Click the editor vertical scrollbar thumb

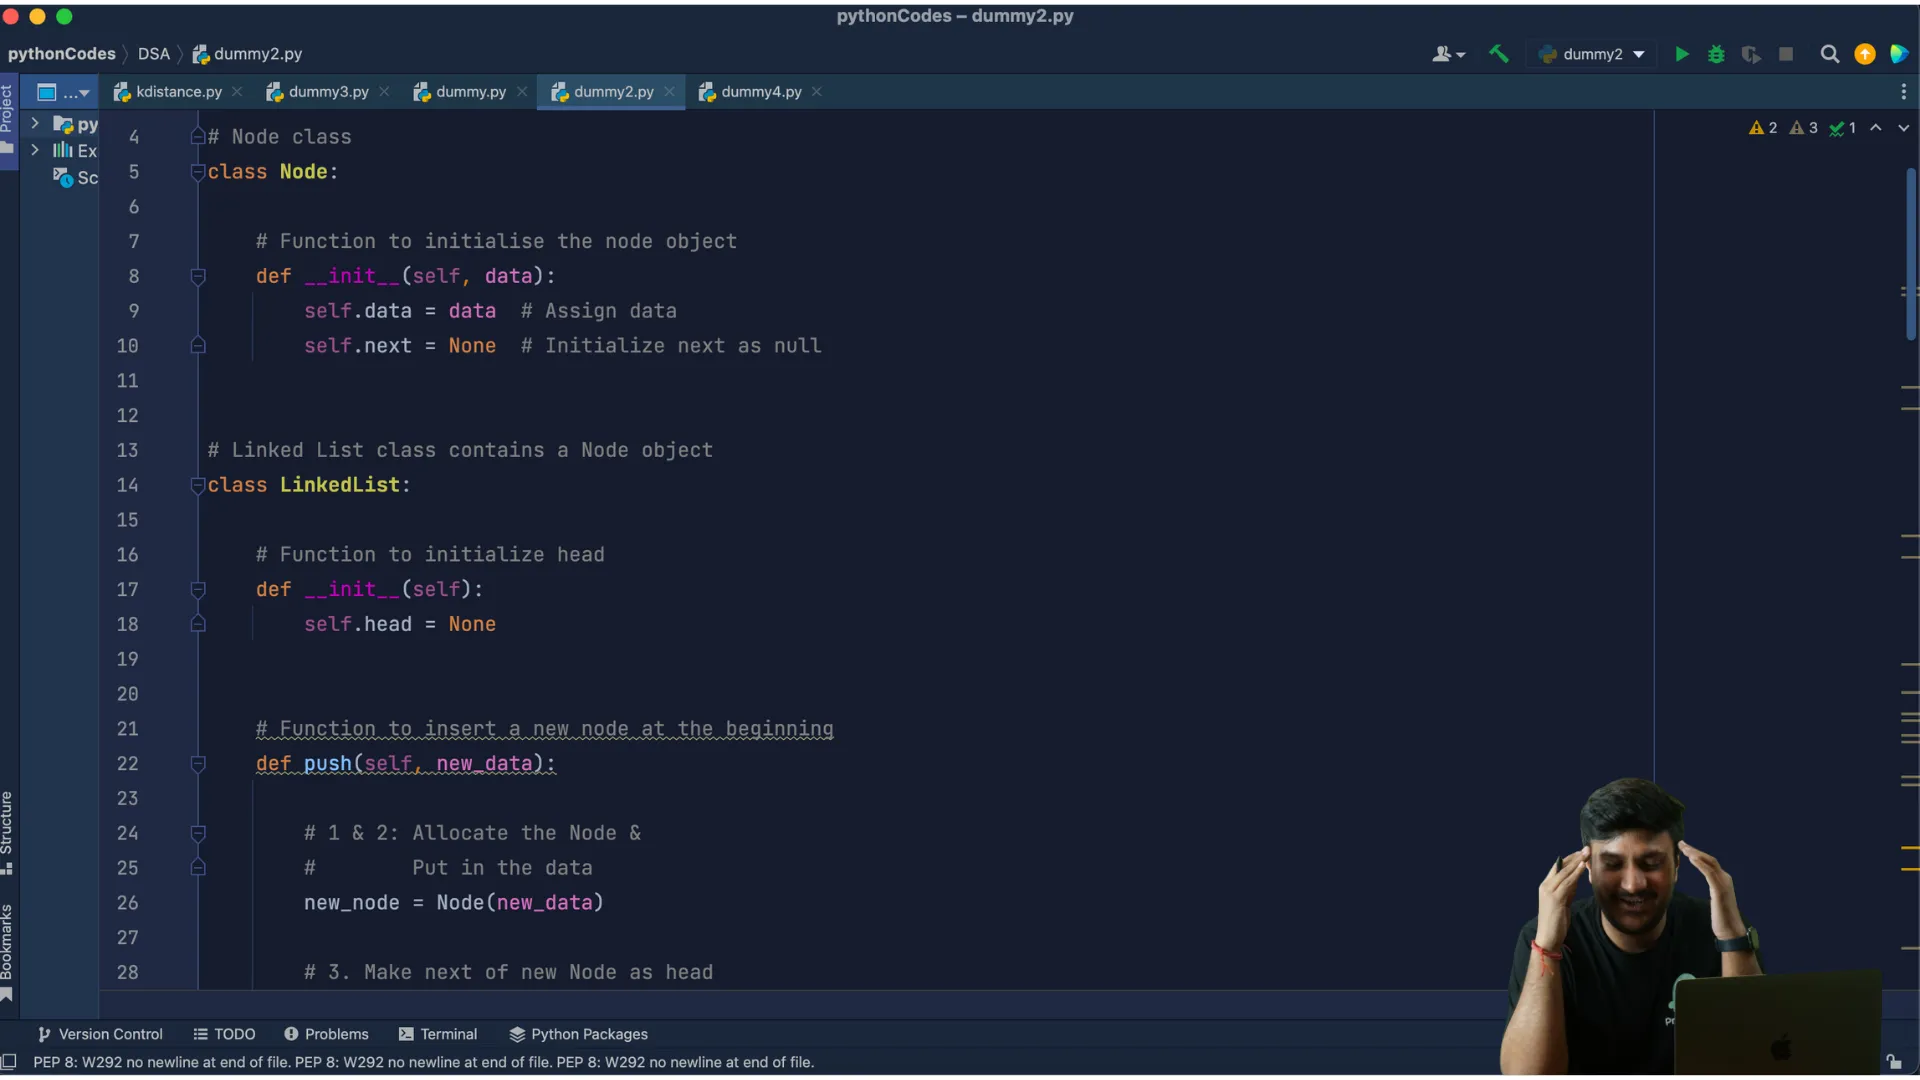pos(1910,255)
